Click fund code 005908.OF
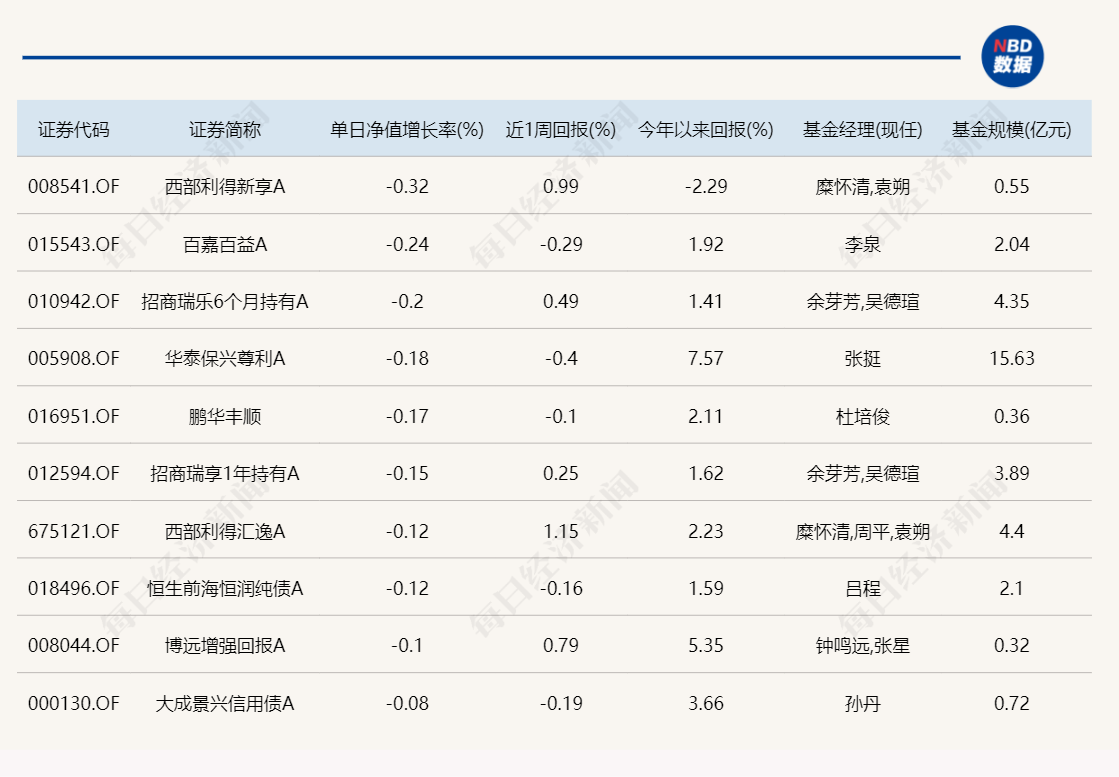Screen dimensions: 1119x777 pyautogui.click(x=74, y=358)
